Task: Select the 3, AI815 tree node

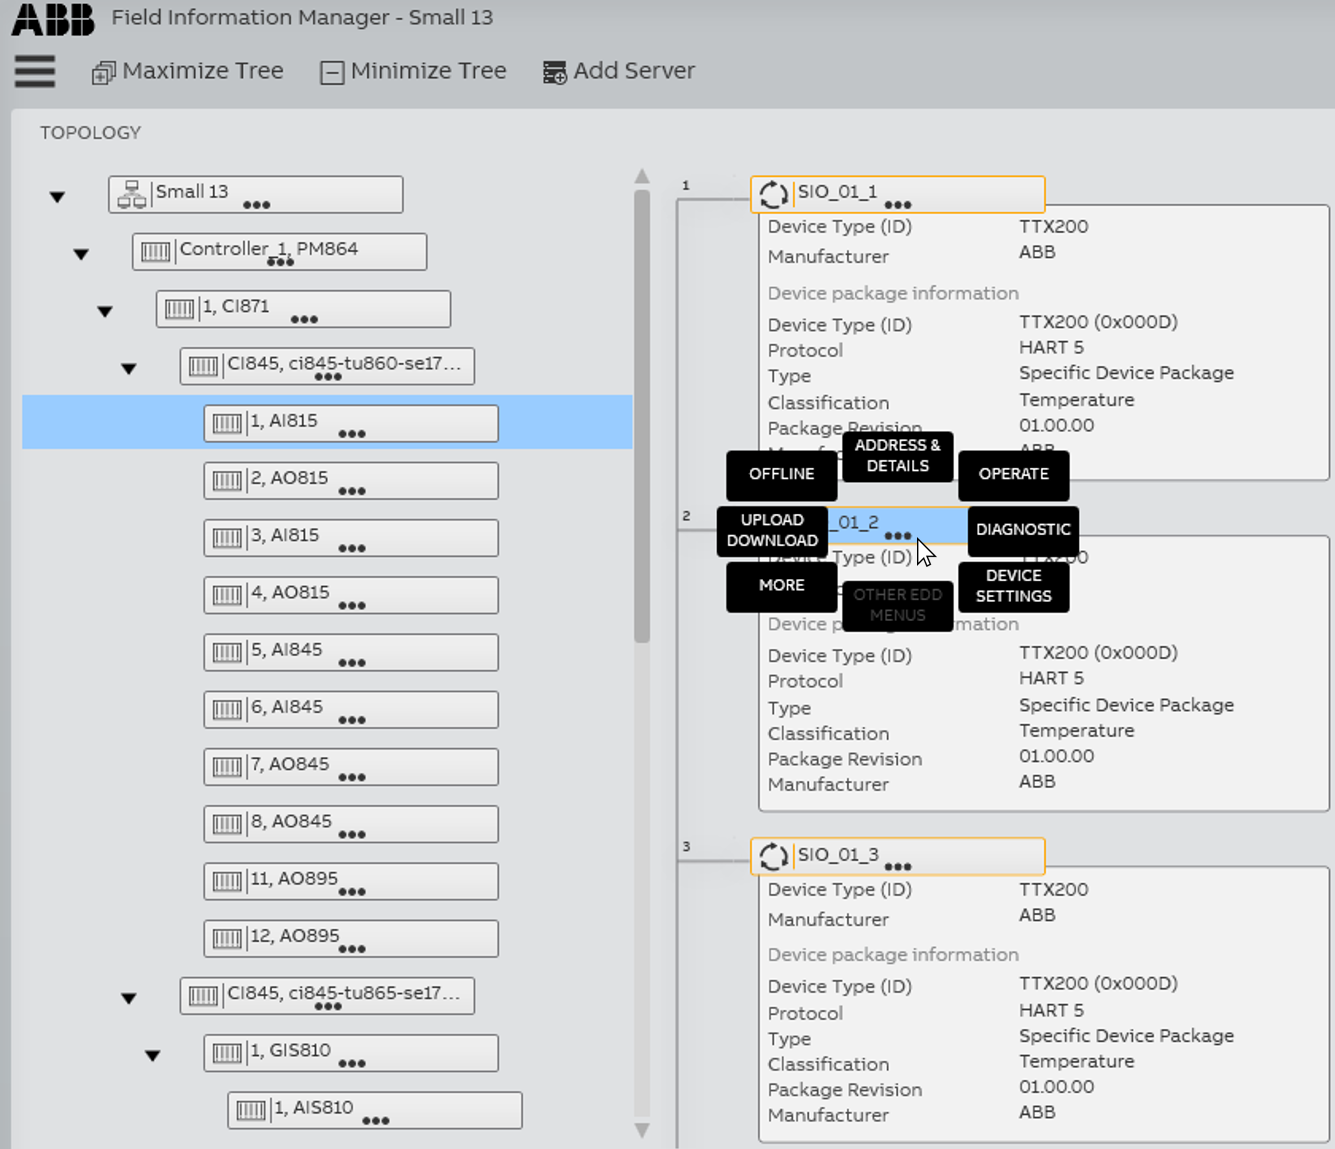Action: click(x=351, y=537)
